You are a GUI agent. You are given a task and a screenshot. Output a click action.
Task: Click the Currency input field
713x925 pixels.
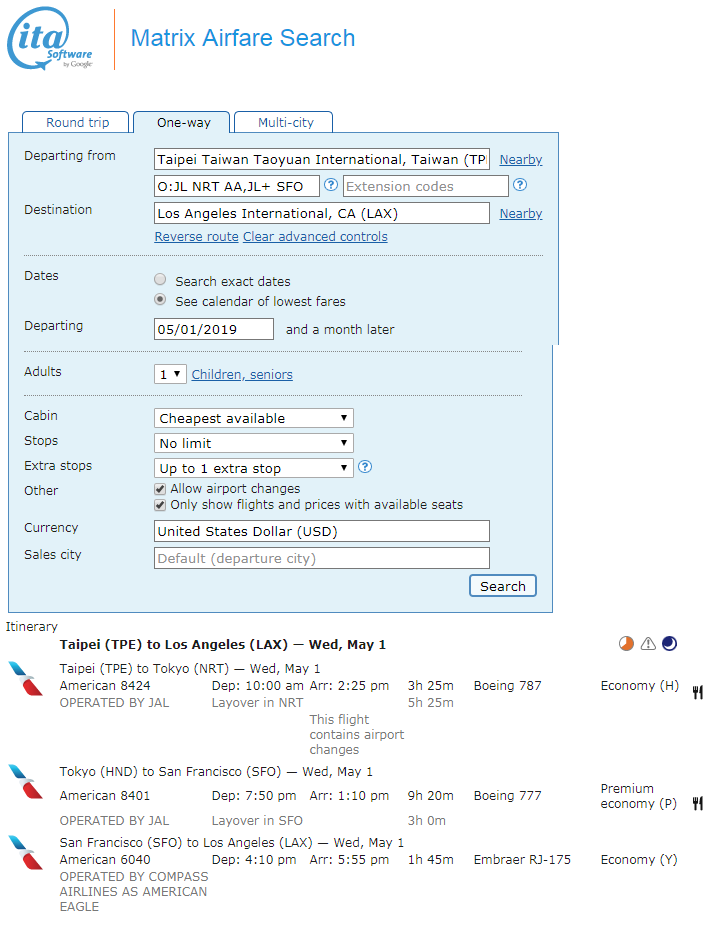[321, 531]
